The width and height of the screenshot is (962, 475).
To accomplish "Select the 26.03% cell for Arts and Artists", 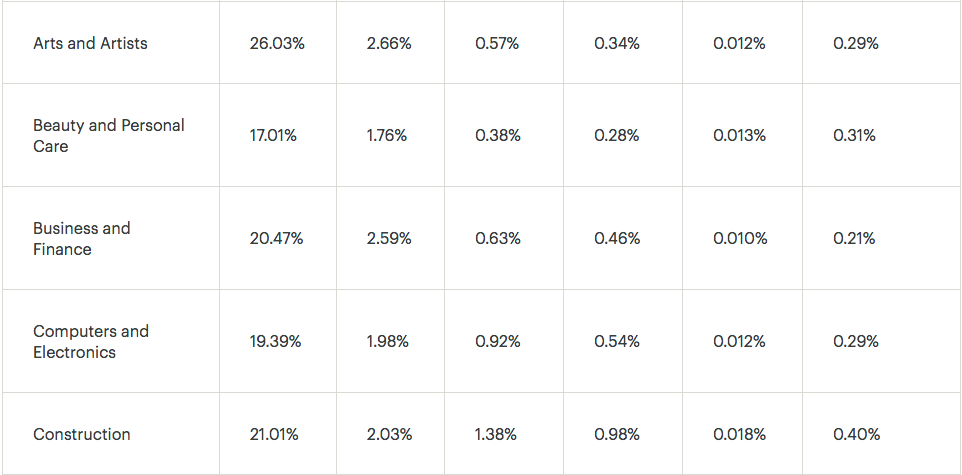I will click(277, 44).
